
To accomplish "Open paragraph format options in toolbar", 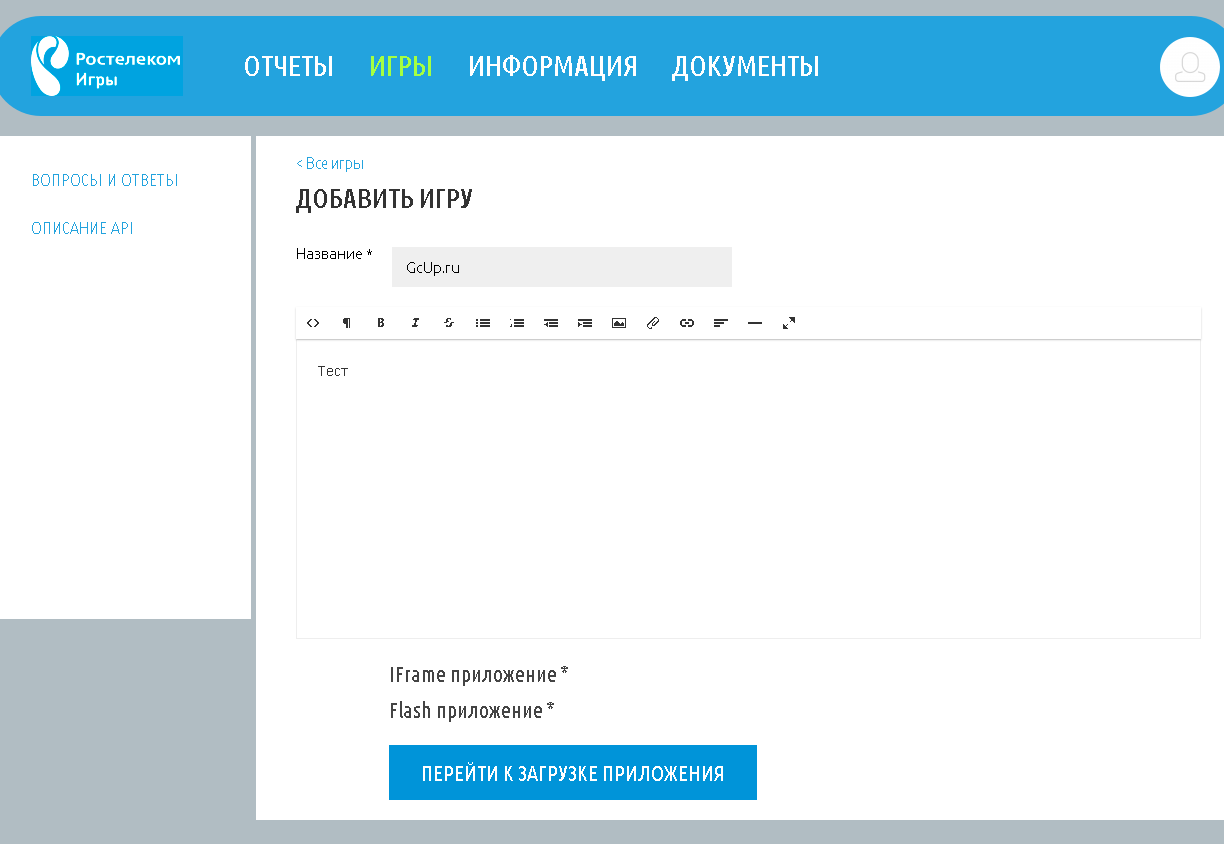I will coord(347,323).
